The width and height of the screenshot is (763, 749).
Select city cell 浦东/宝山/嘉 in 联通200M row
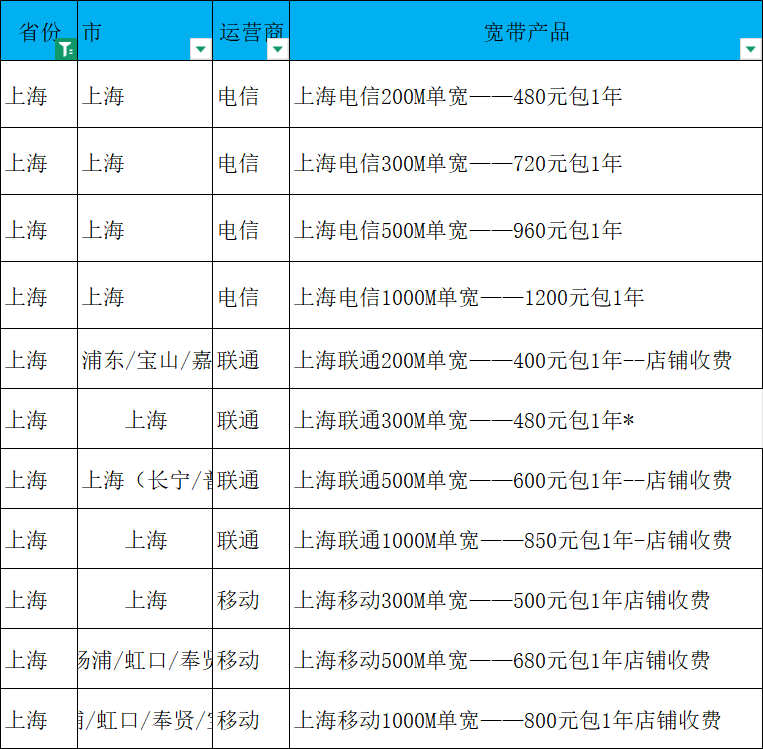coord(146,360)
